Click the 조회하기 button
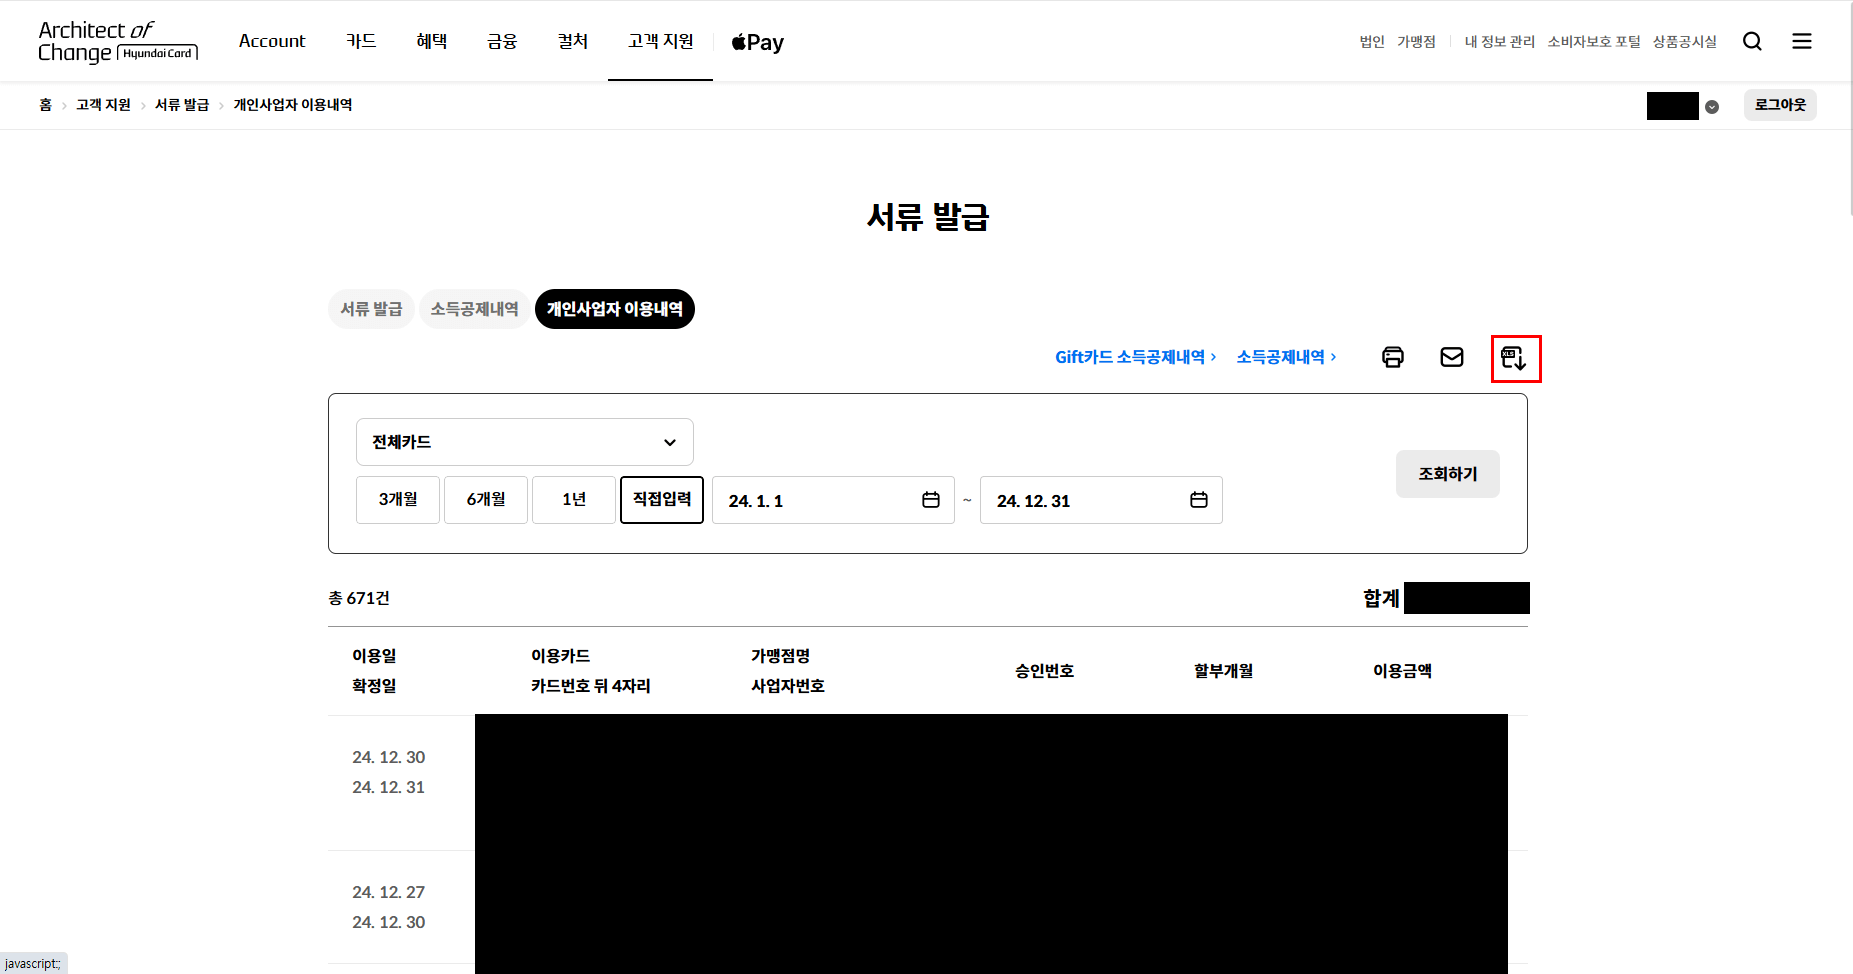 [x=1447, y=473]
